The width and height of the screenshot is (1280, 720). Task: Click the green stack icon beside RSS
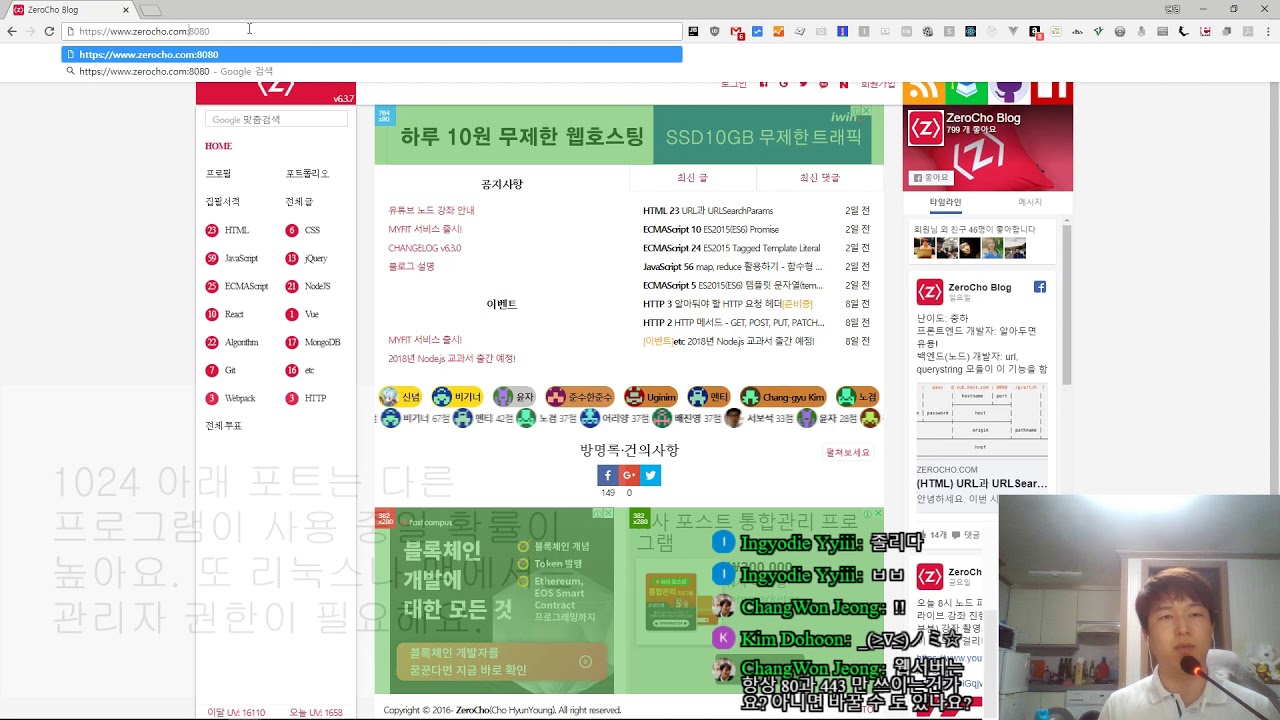[967, 91]
